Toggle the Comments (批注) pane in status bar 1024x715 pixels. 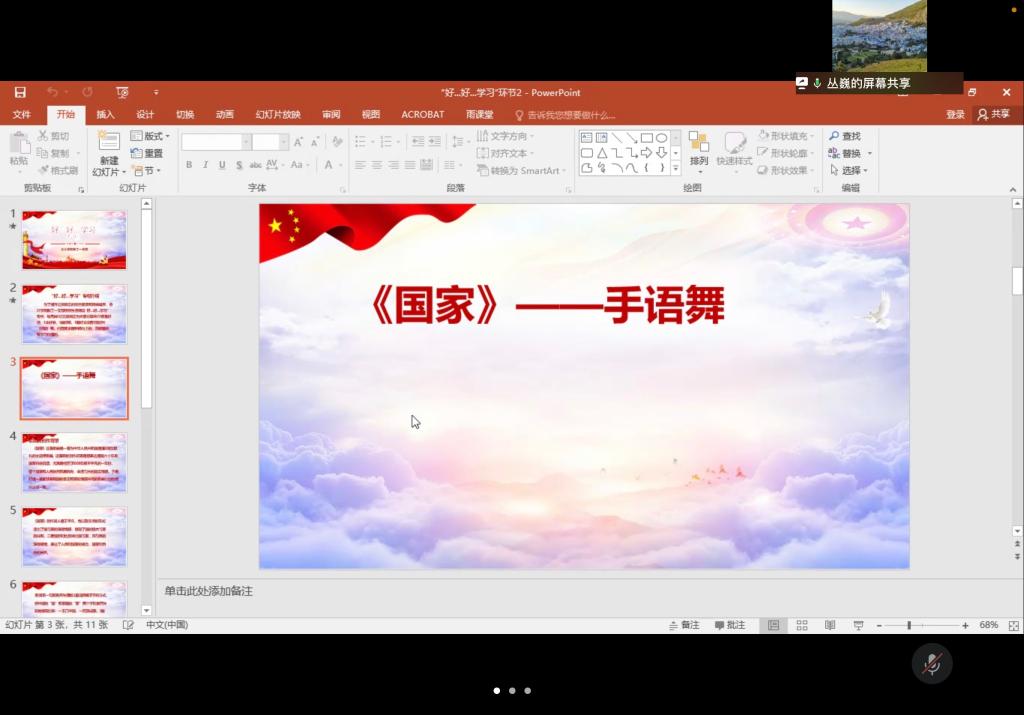point(730,625)
